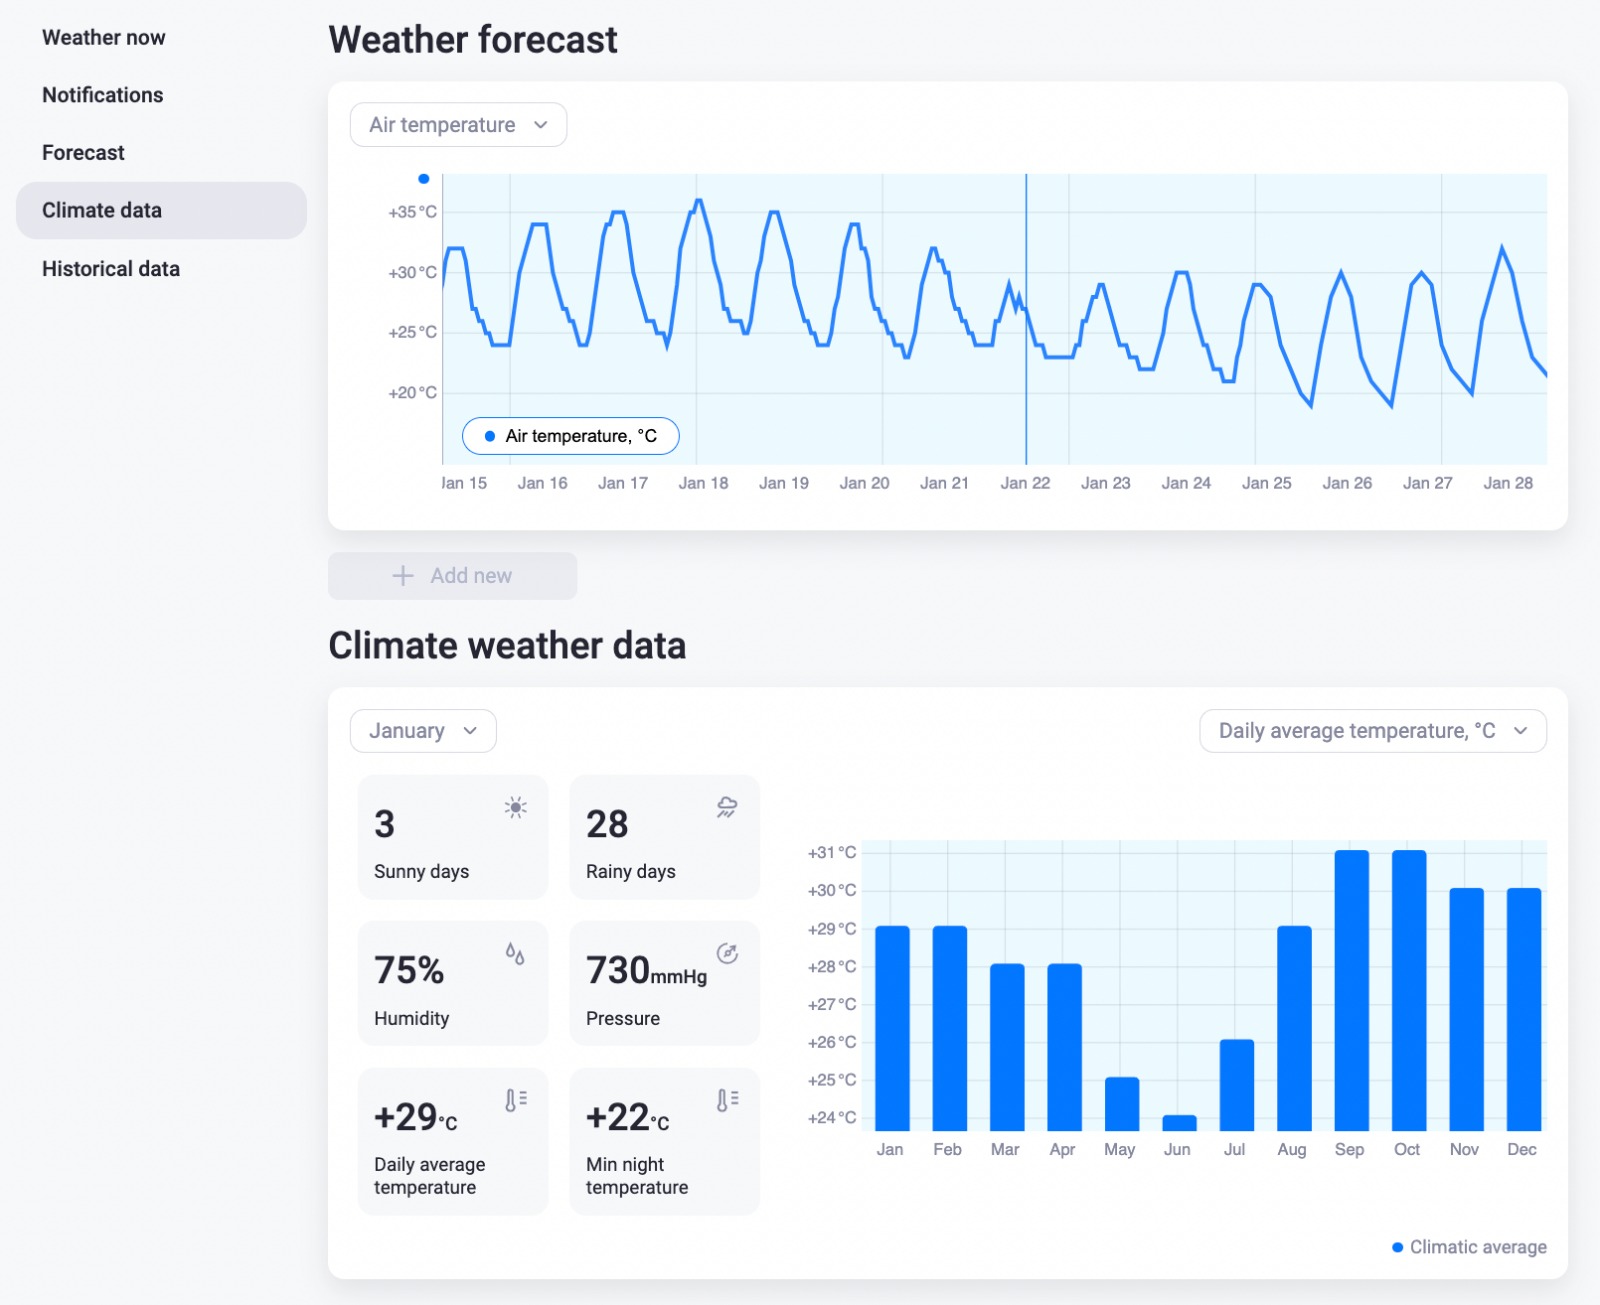The image size is (1600, 1305).
Task: Click thermometer icon in Min night temperature card
Action: pos(728,1100)
